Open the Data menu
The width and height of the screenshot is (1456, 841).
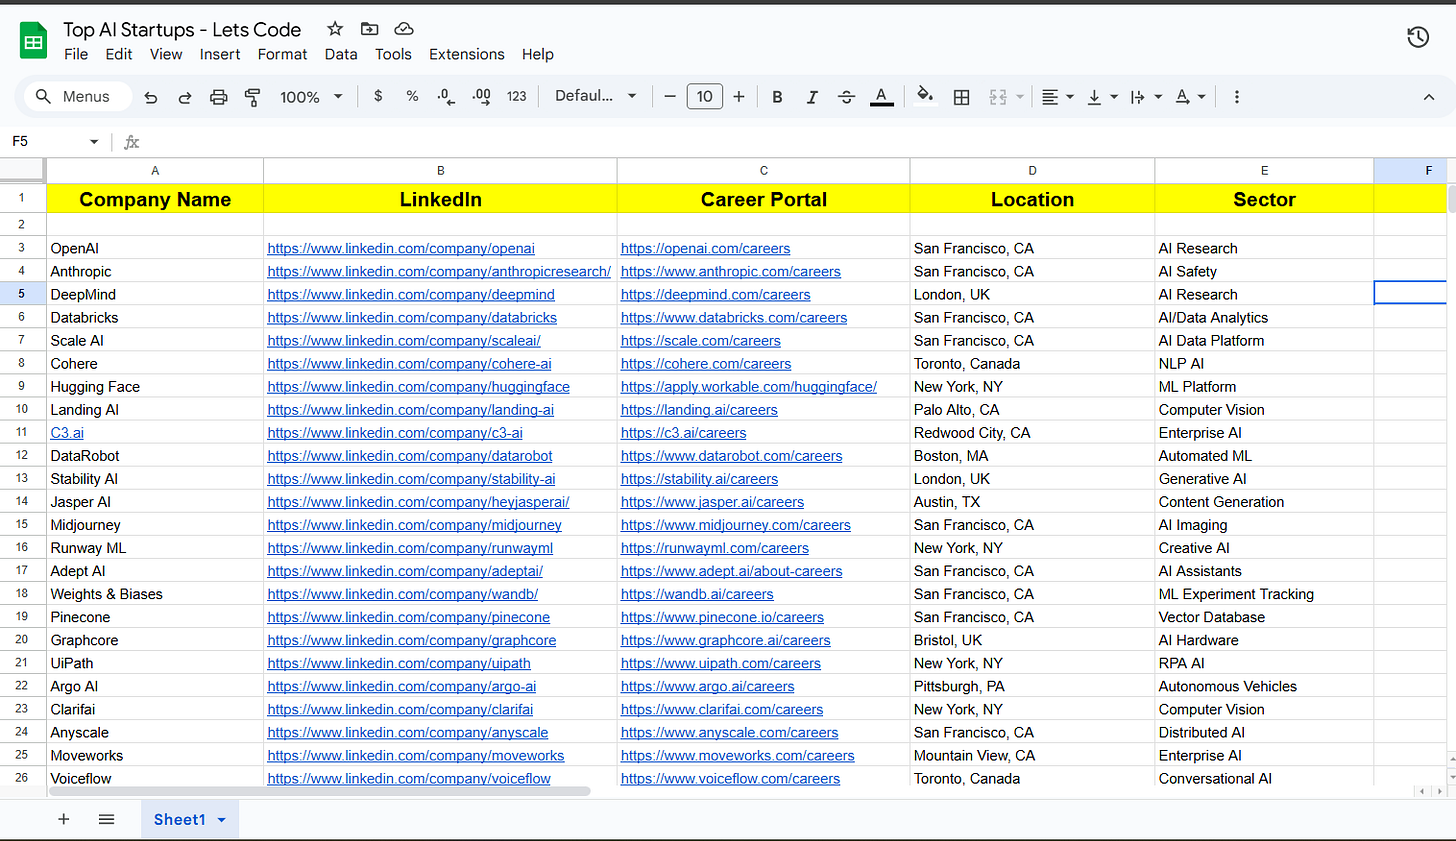[x=341, y=54]
